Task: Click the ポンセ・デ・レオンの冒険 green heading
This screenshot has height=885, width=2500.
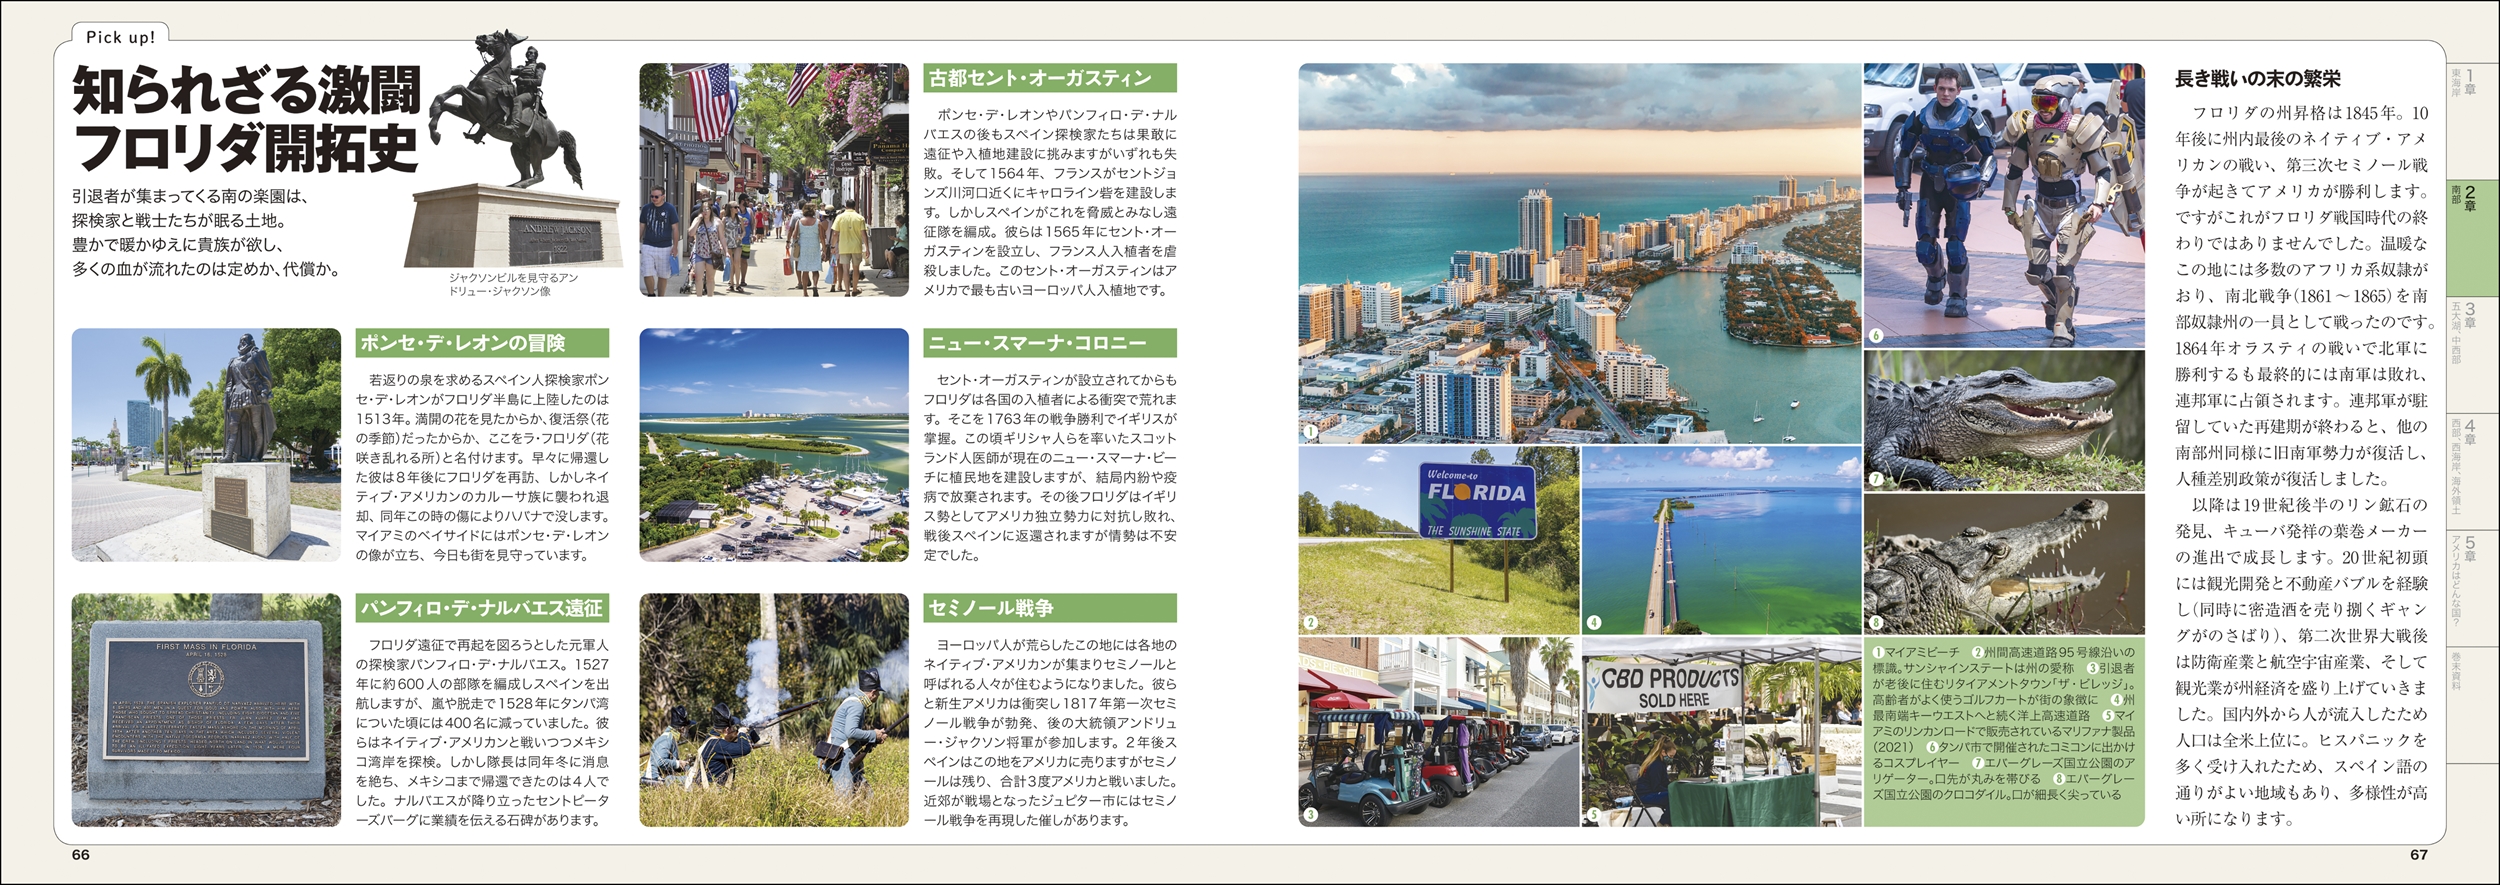Action: (x=482, y=343)
